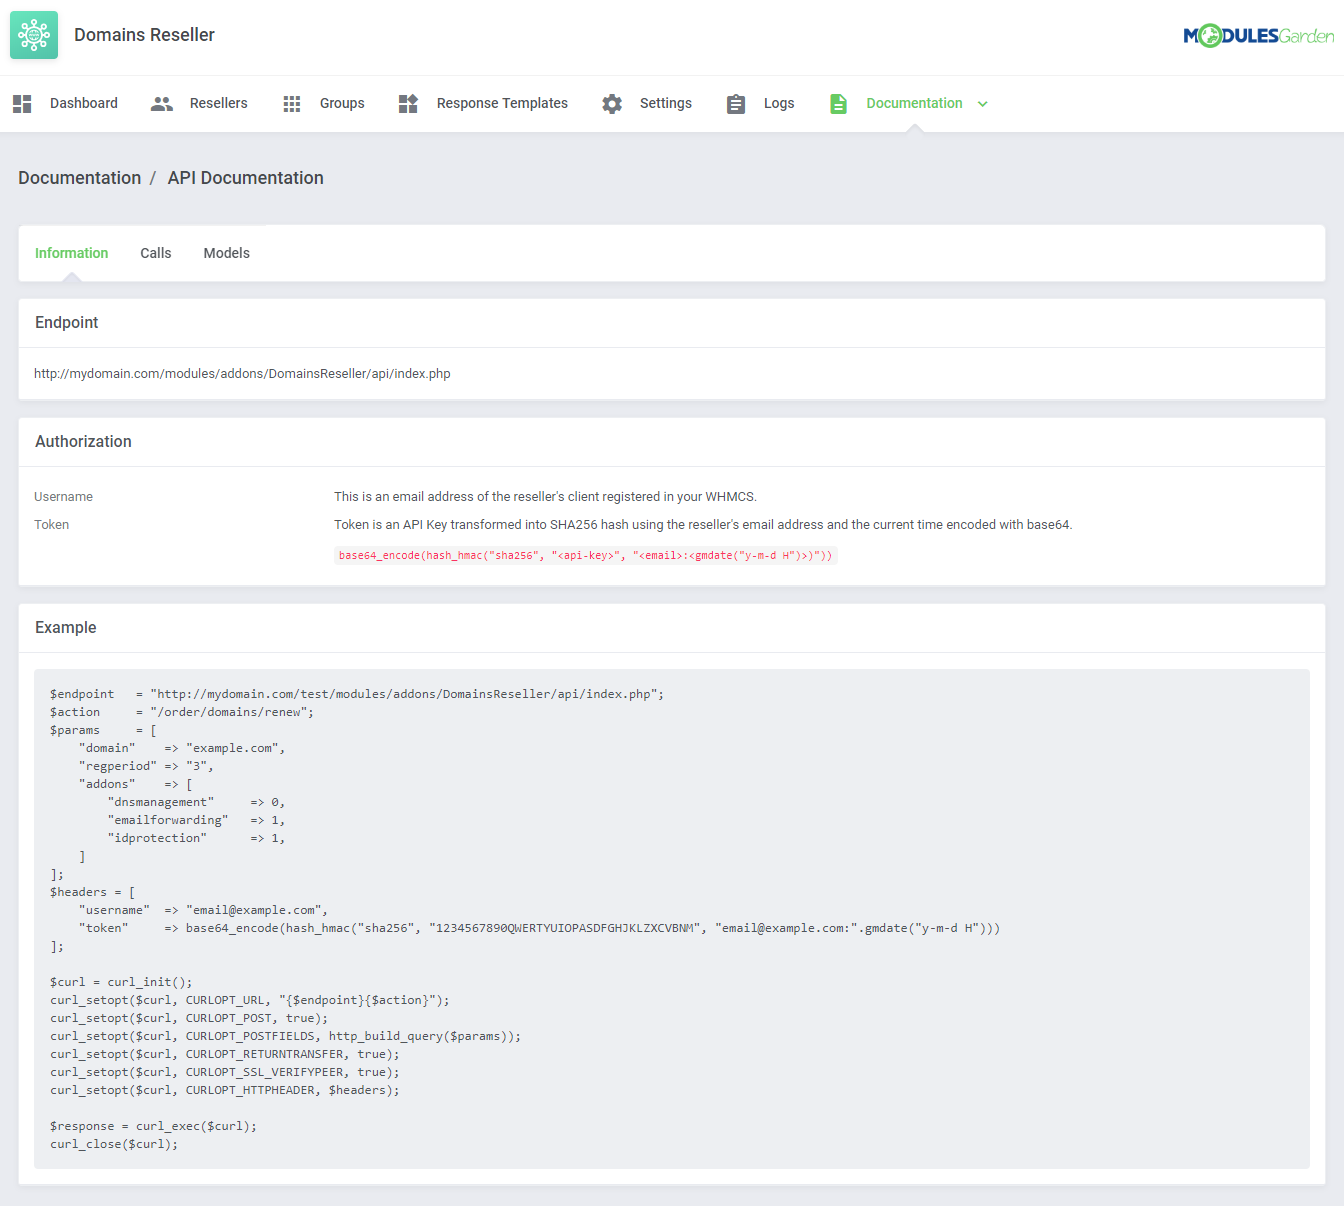Navigate to Logs from the menu
Screen dimensions: 1344x1206
[779, 103]
